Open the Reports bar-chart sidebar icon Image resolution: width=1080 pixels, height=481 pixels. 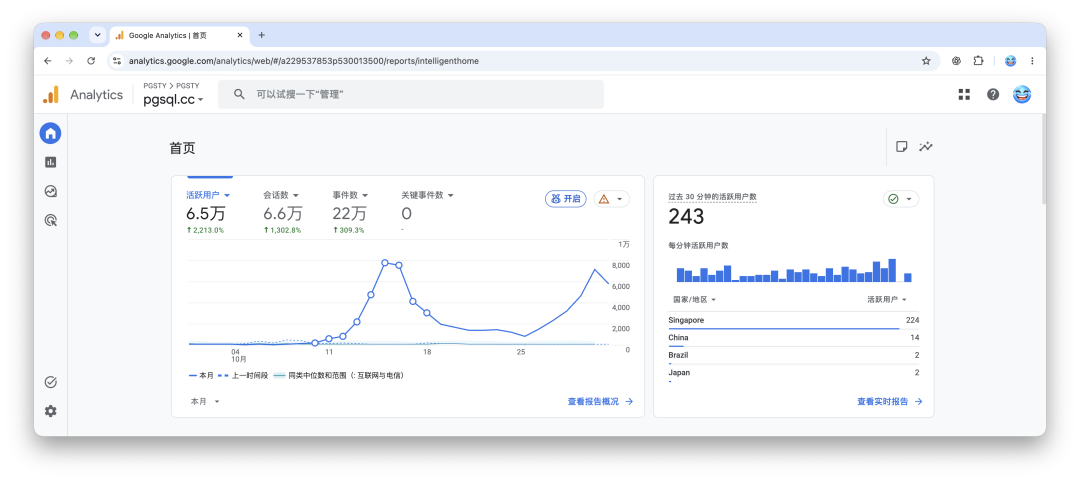pyautogui.click(x=50, y=162)
